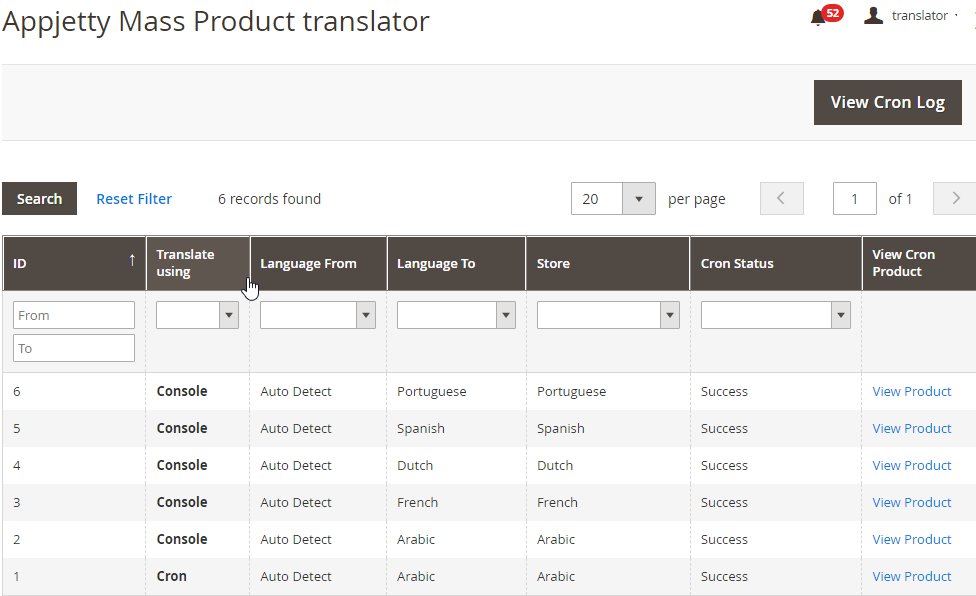Click the translator user account icon
The width and height of the screenshot is (976, 596).
point(873,16)
